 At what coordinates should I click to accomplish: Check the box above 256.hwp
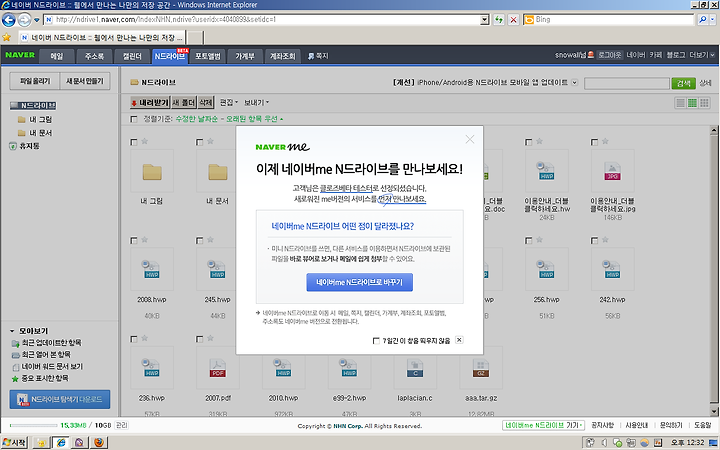click(x=529, y=240)
